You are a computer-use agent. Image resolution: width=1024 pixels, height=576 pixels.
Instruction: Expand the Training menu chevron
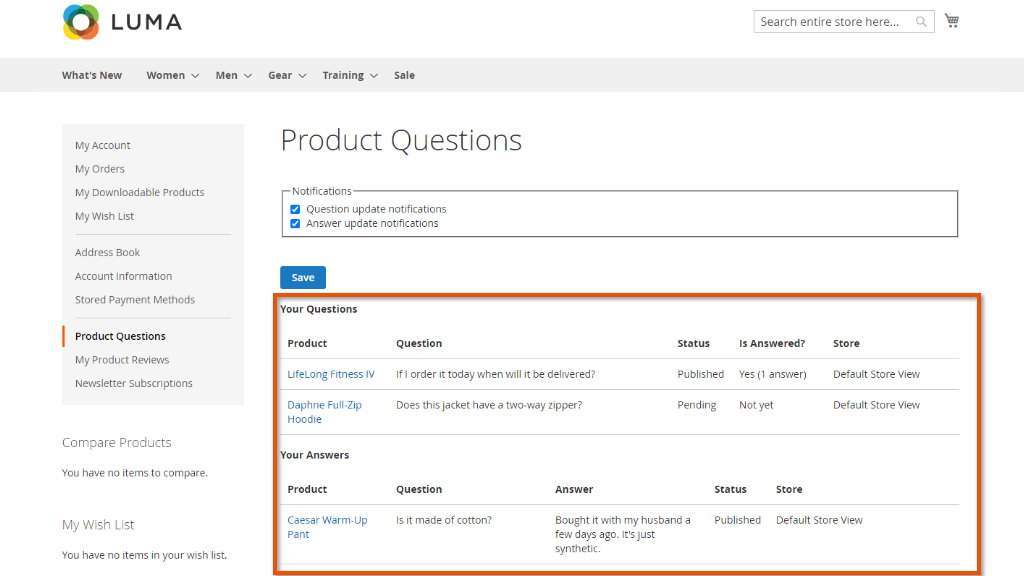click(374, 76)
